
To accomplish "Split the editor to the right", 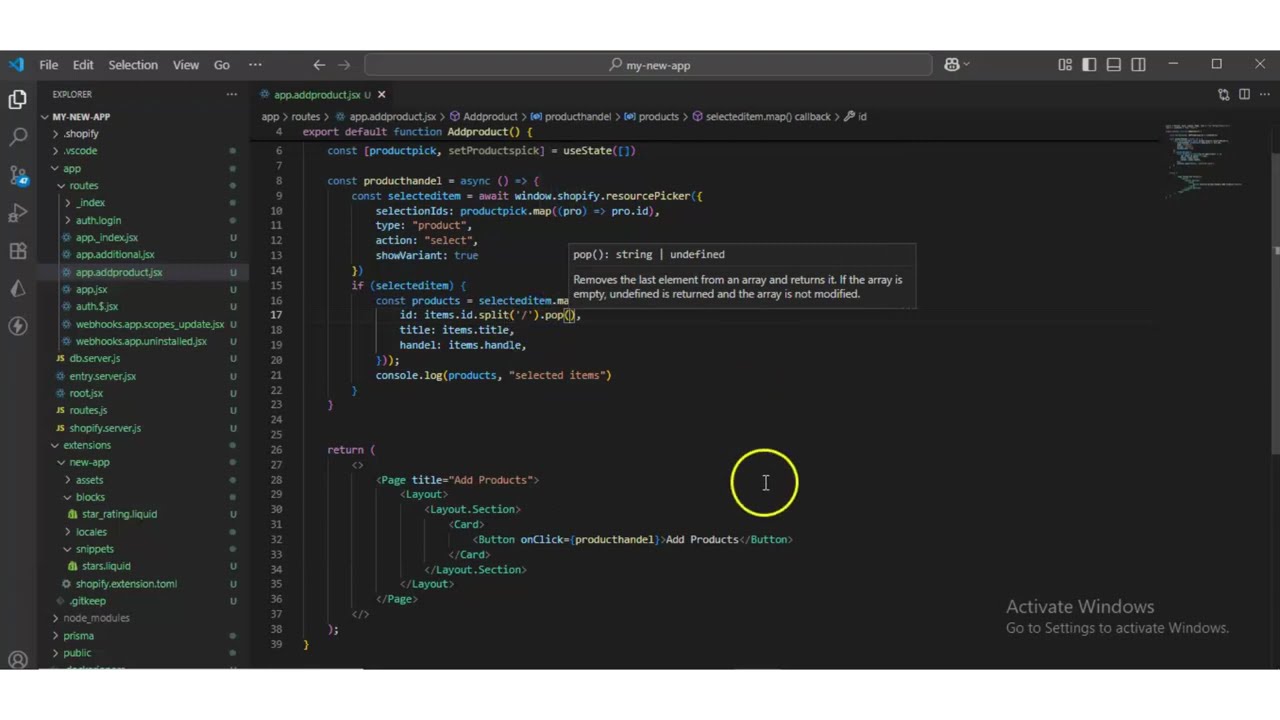I will click(x=1244, y=94).
